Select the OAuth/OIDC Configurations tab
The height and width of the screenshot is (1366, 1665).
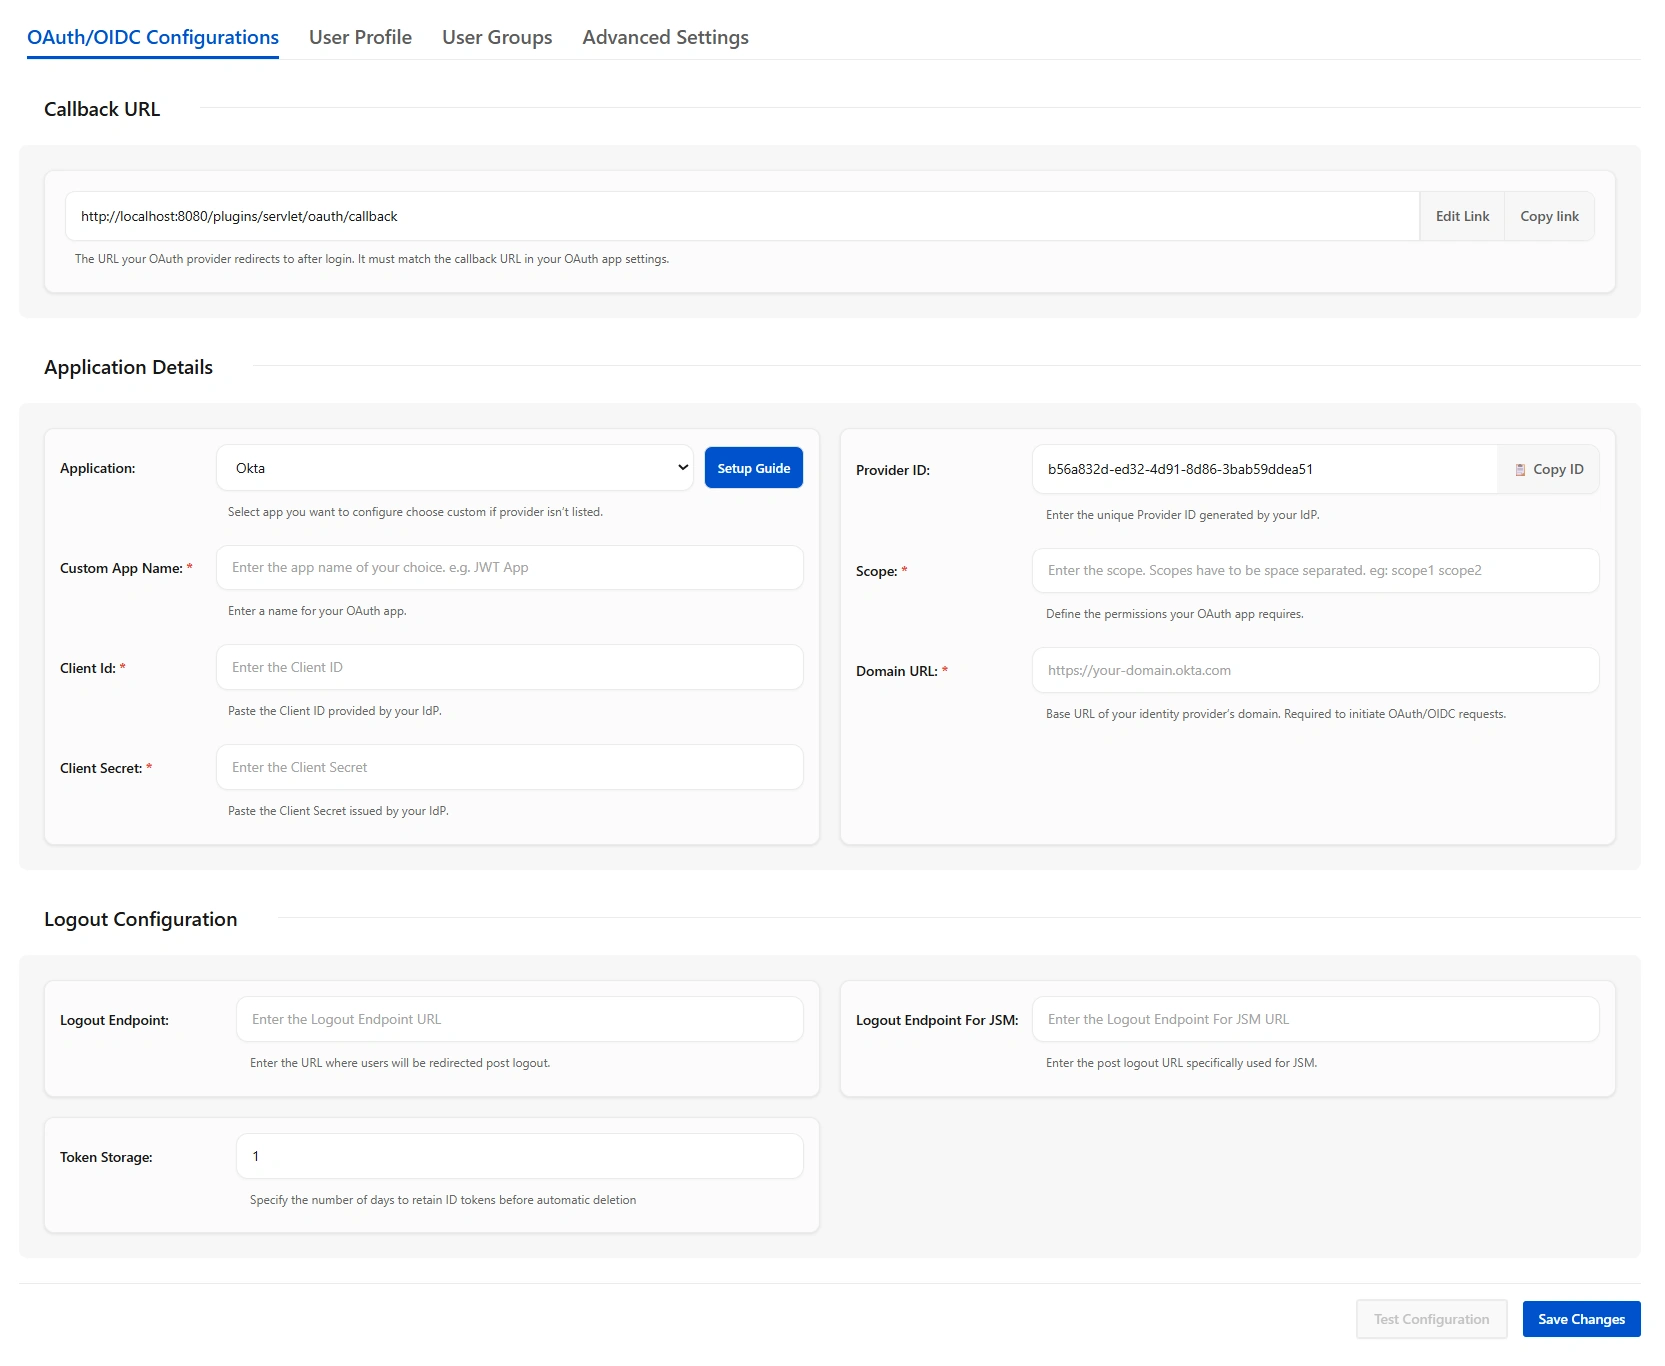[x=153, y=38]
